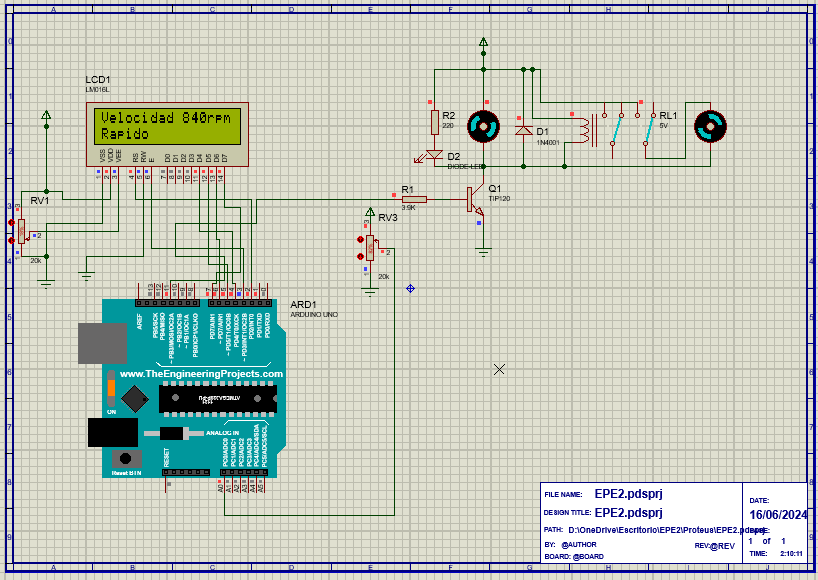Image resolution: width=818 pixels, height=580 pixels.
Task: Click the D2 LED symbol
Action: click(x=433, y=155)
